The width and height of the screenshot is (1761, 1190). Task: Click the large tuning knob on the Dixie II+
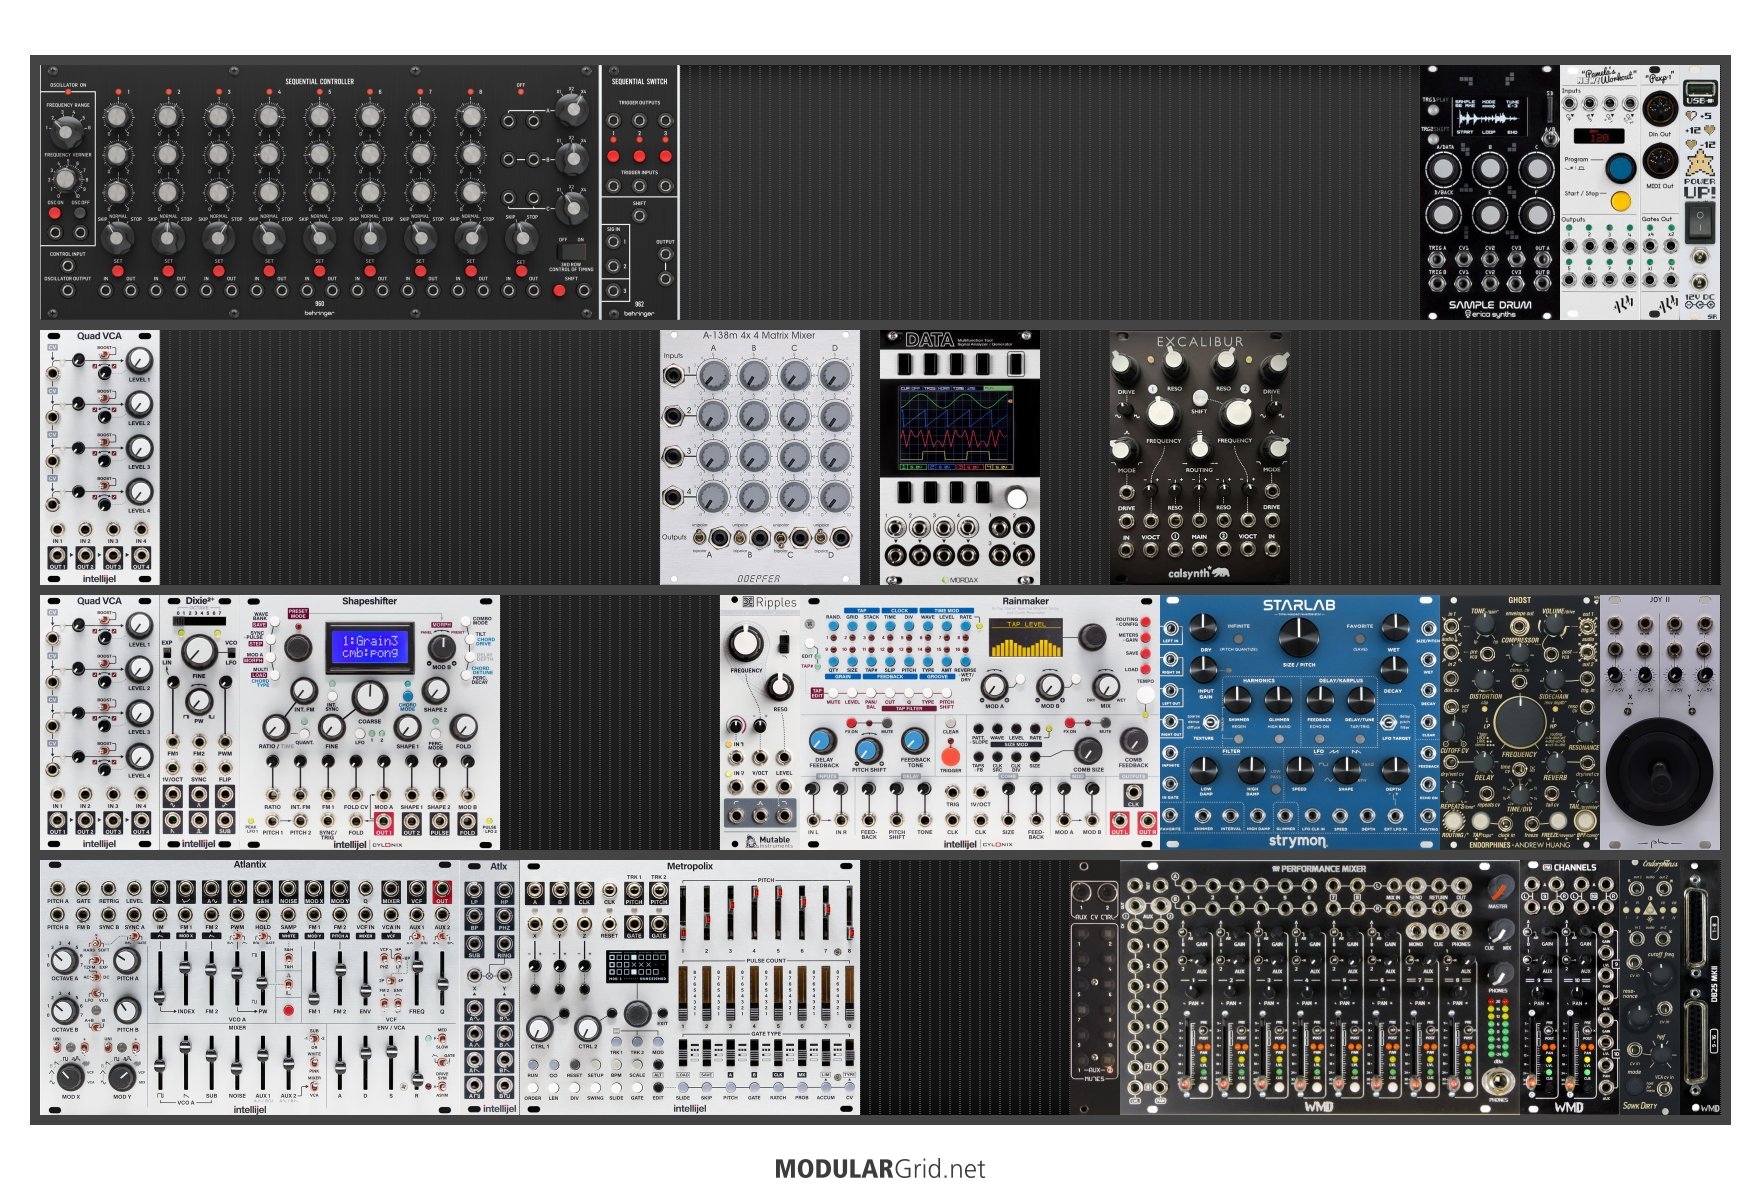point(199,651)
